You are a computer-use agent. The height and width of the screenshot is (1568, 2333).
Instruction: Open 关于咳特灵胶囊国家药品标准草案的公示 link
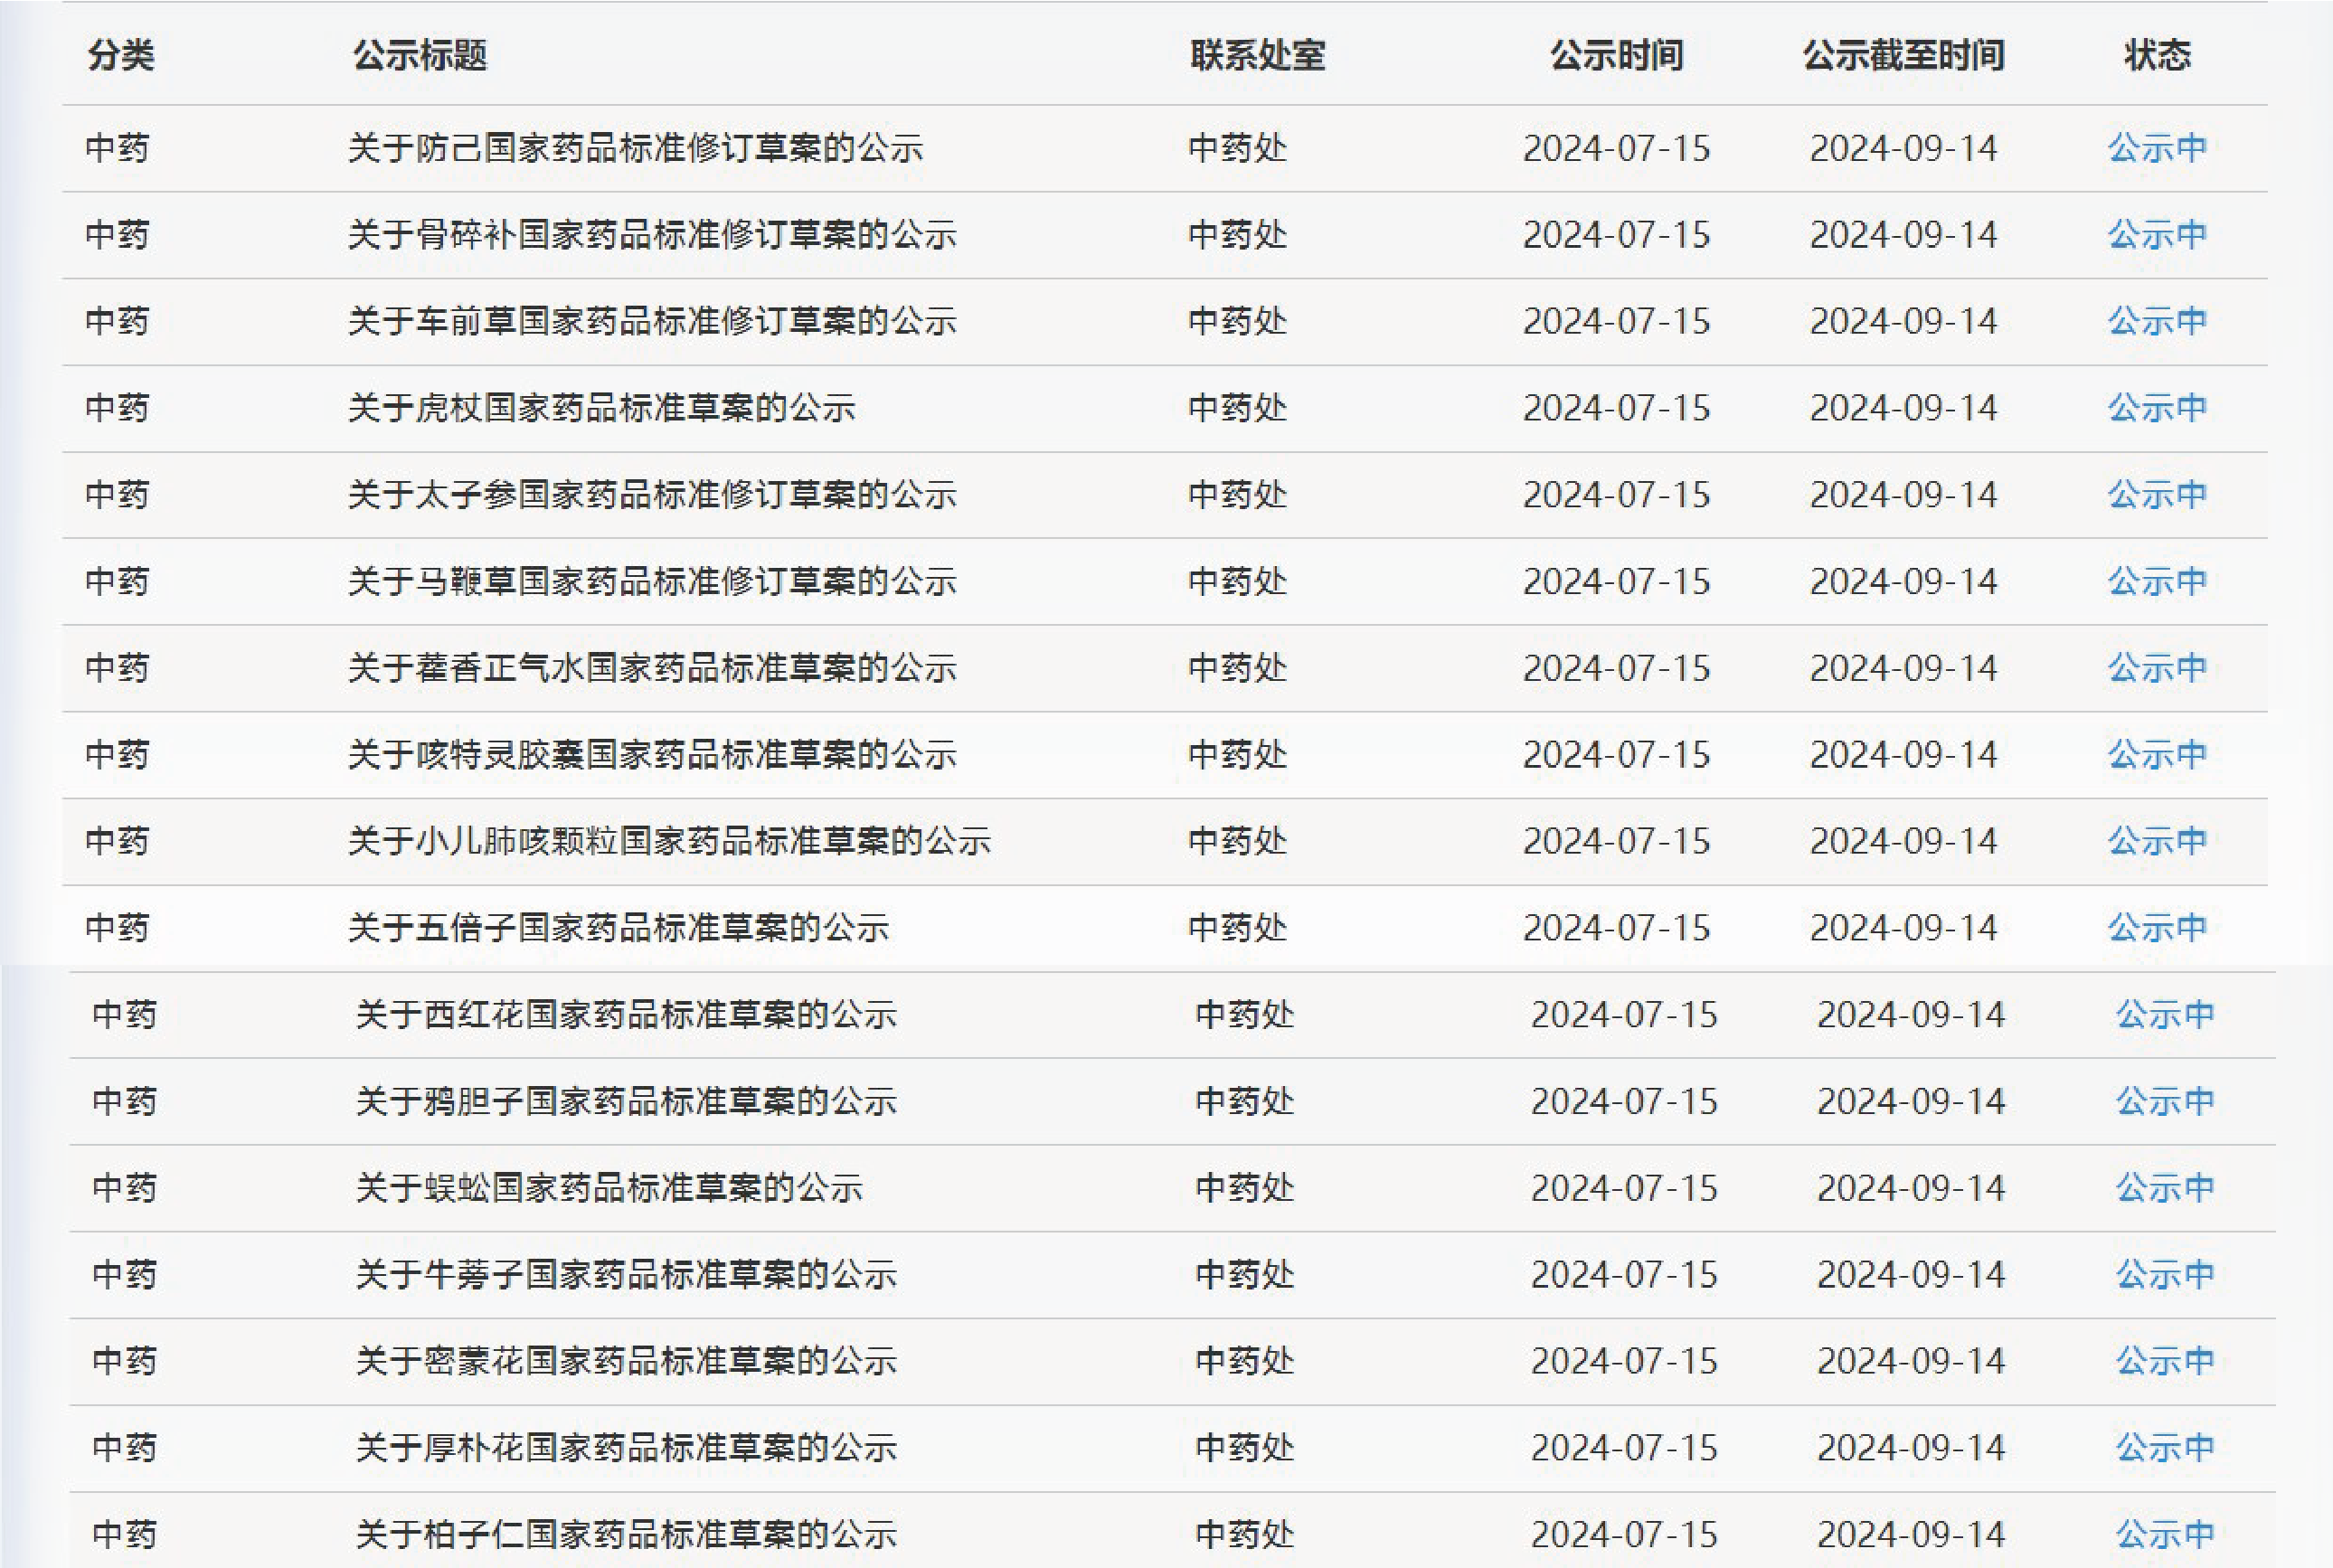click(652, 754)
